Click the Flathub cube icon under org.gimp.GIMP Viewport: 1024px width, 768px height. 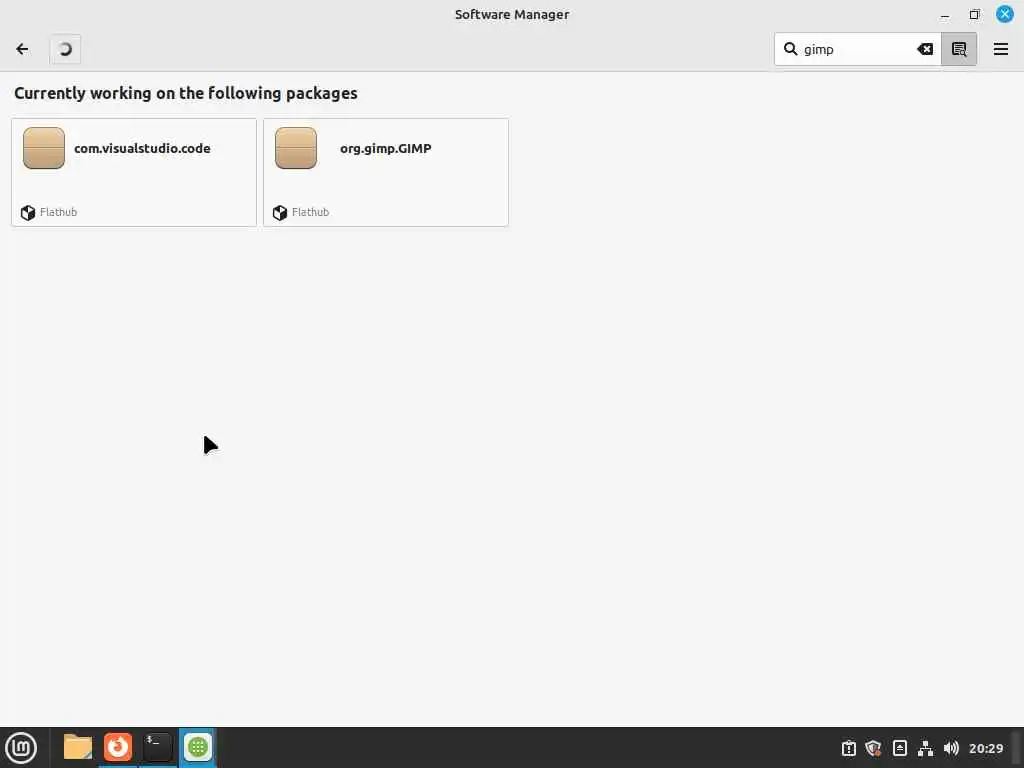(280, 213)
